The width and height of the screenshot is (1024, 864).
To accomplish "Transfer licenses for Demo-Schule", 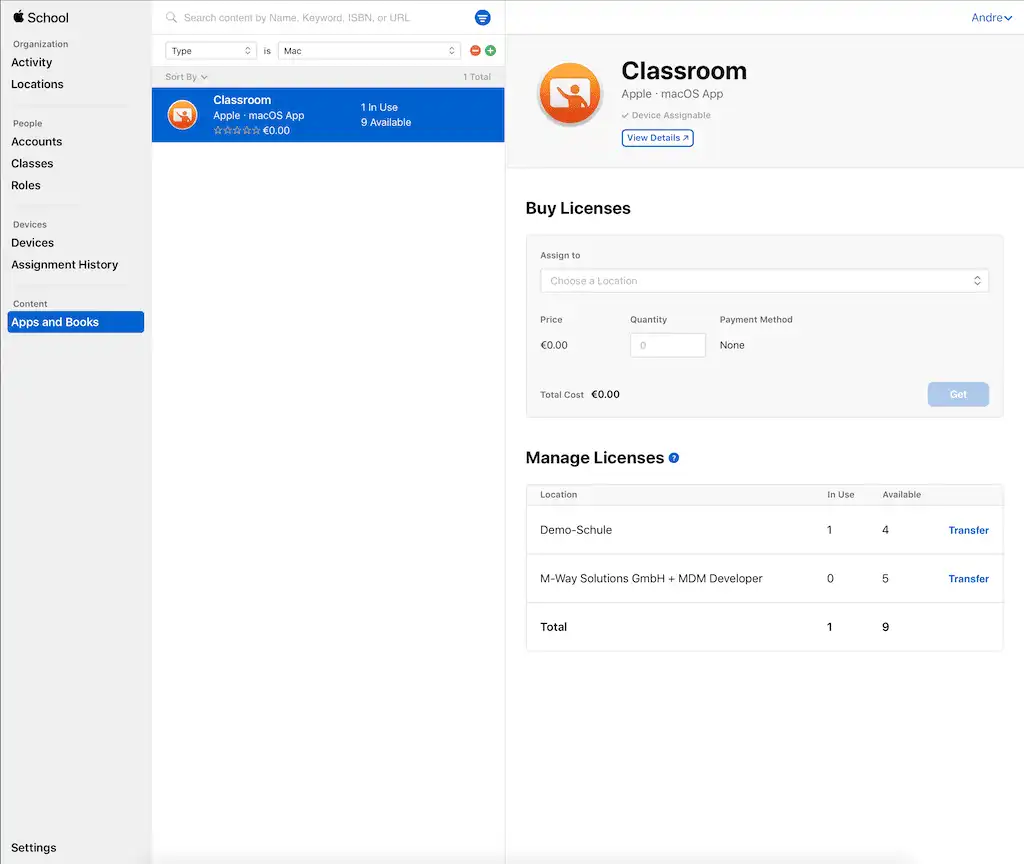I will pos(968,530).
